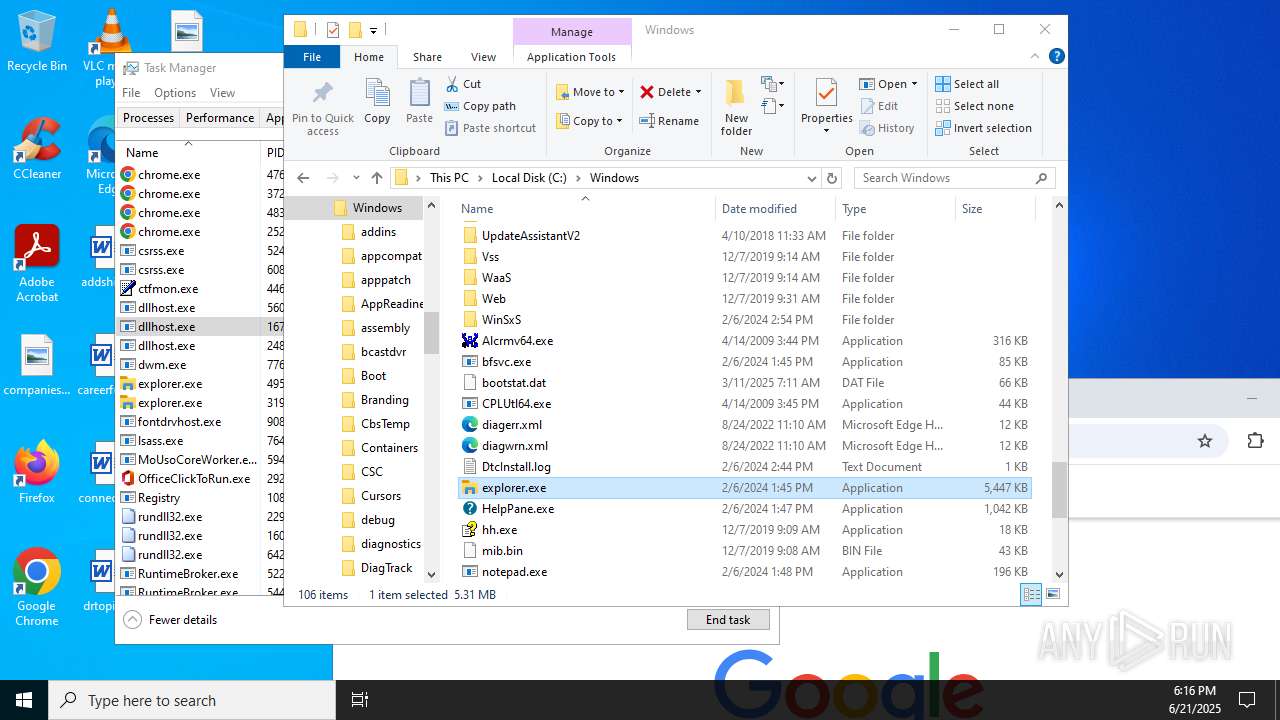The width and height of the screenshot is (1280, 720).
Task: Click the Help question mark icon
Action: pyautogui.click(x=1056, y=57)
